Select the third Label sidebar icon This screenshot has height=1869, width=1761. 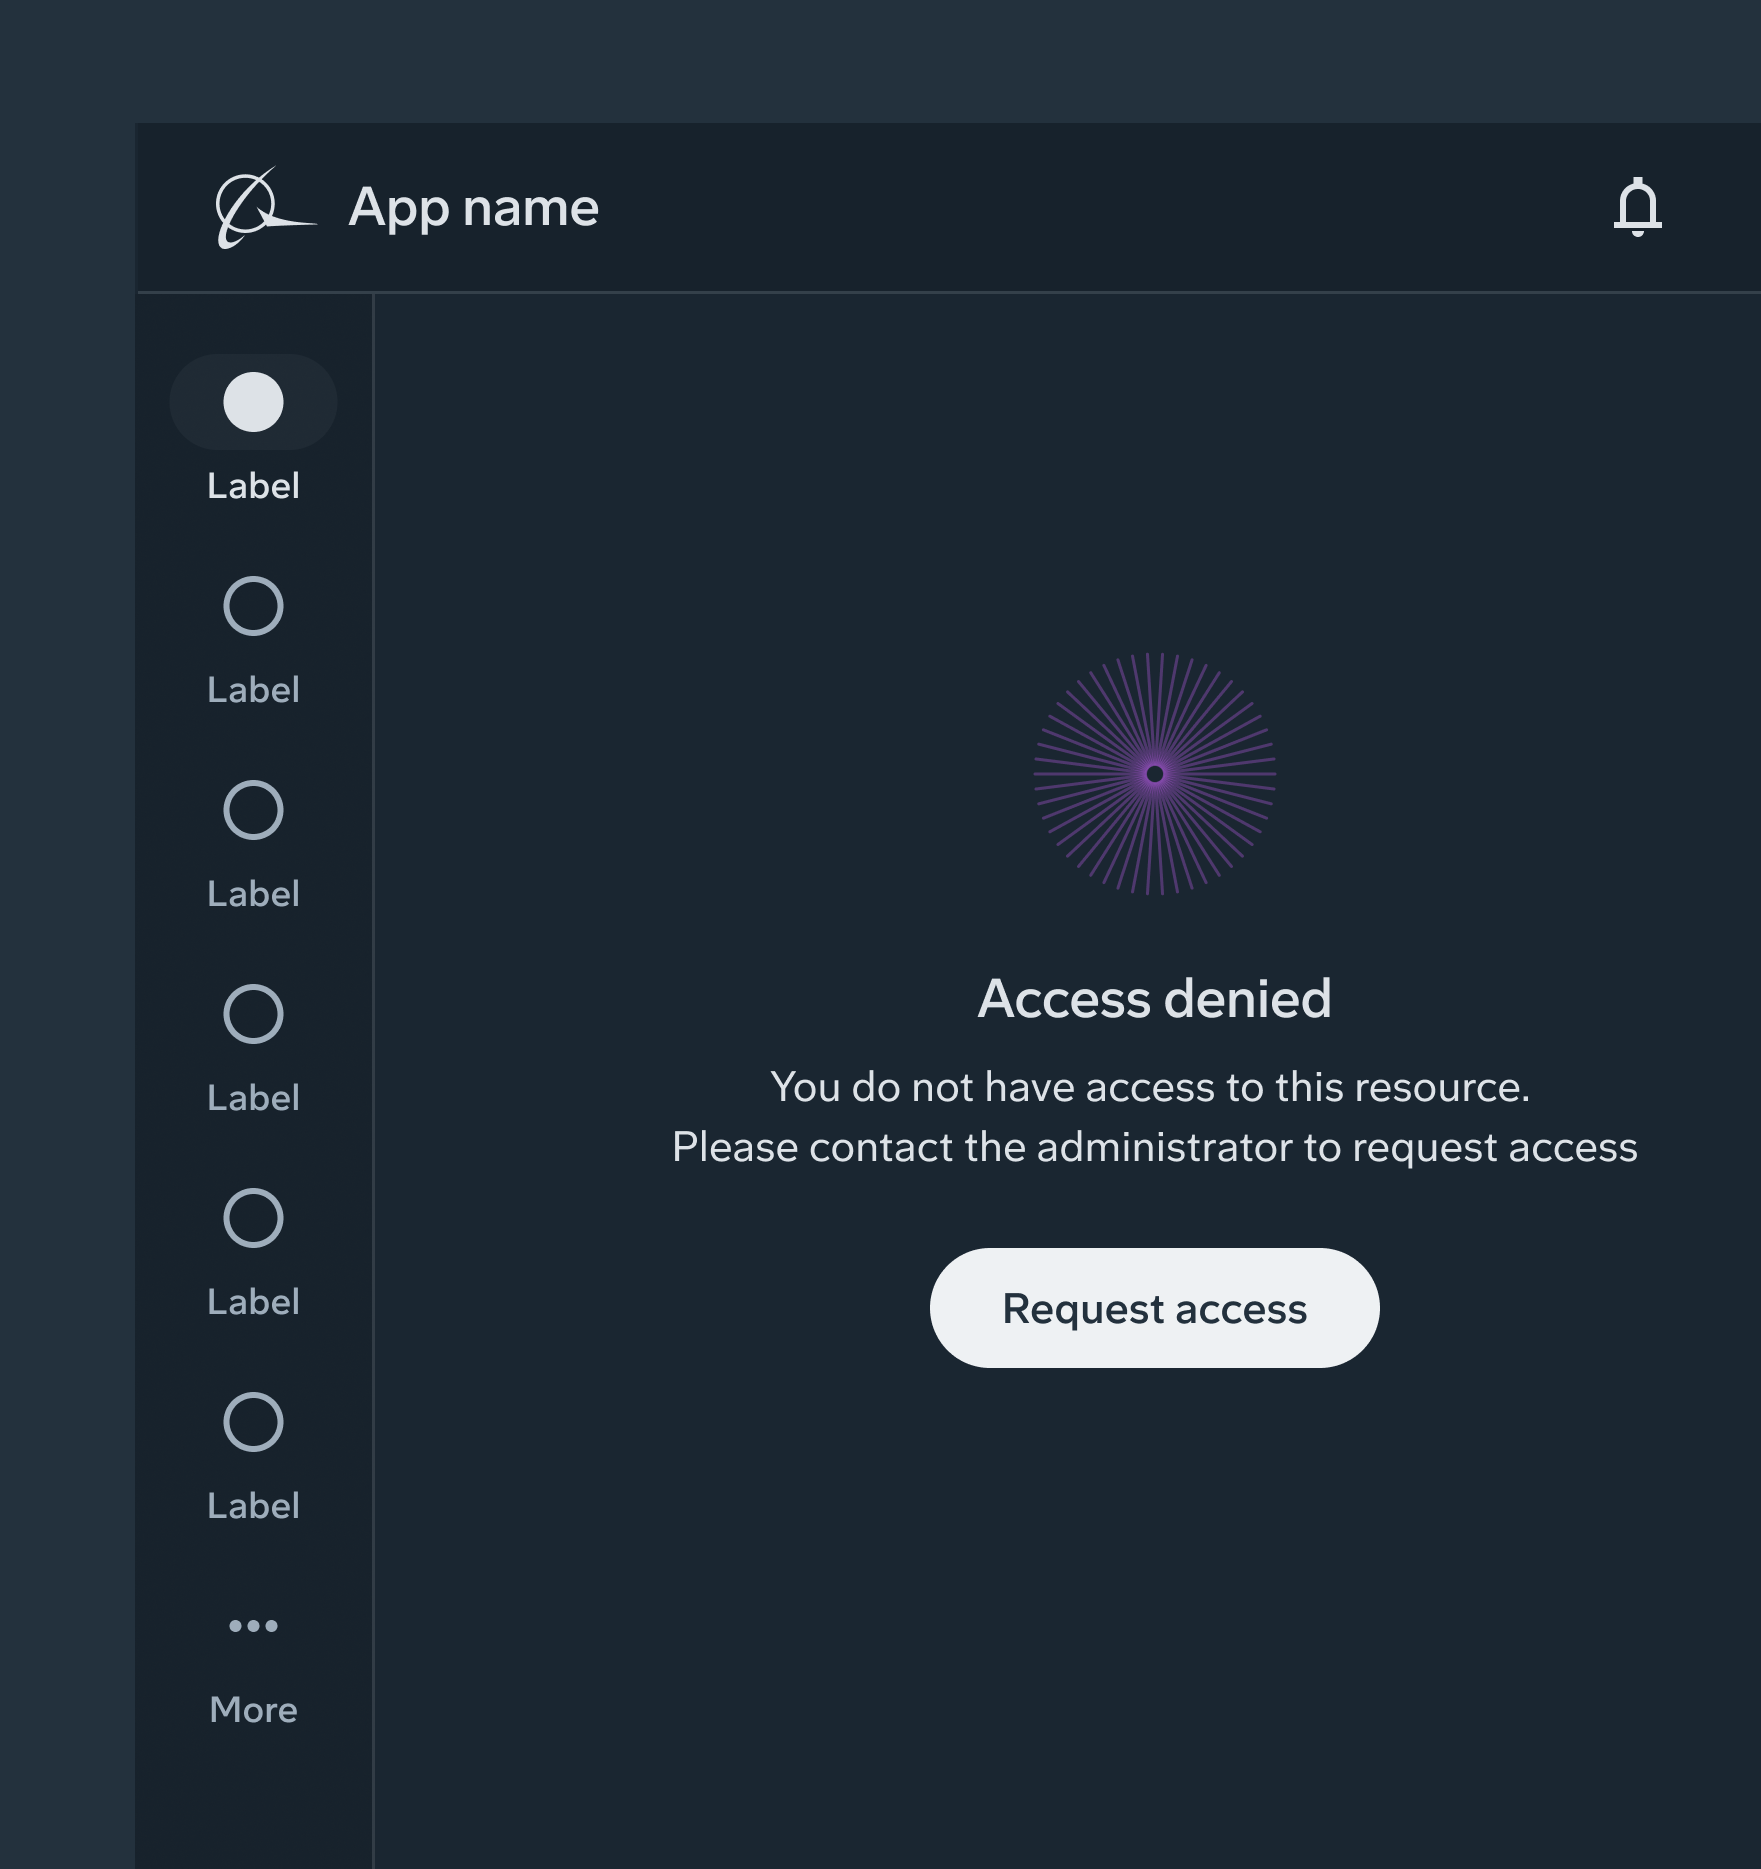253,808
